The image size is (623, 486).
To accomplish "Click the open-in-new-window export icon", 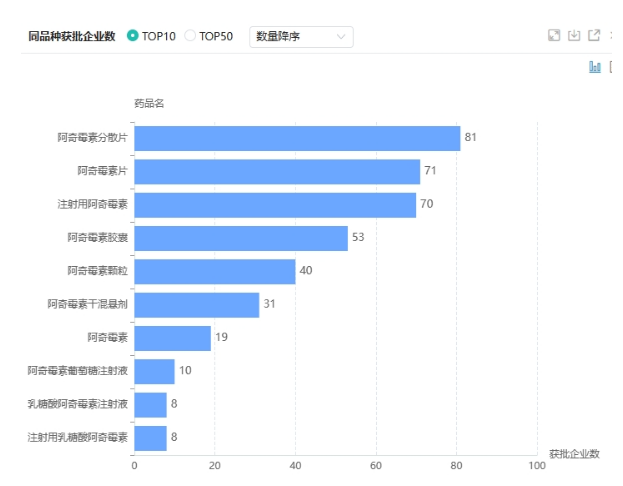I will [594, 36].
